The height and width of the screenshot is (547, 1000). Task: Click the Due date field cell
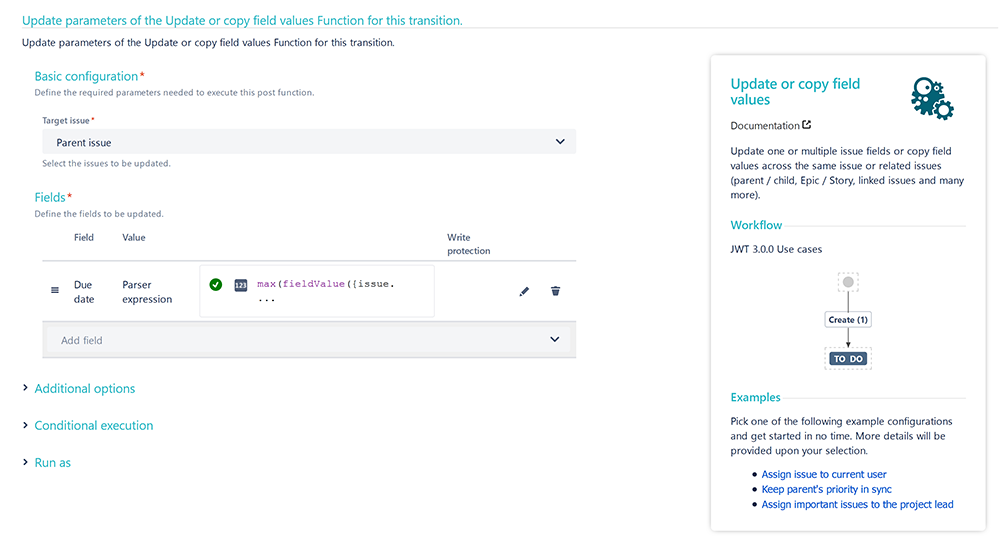(x=84, y=292)
